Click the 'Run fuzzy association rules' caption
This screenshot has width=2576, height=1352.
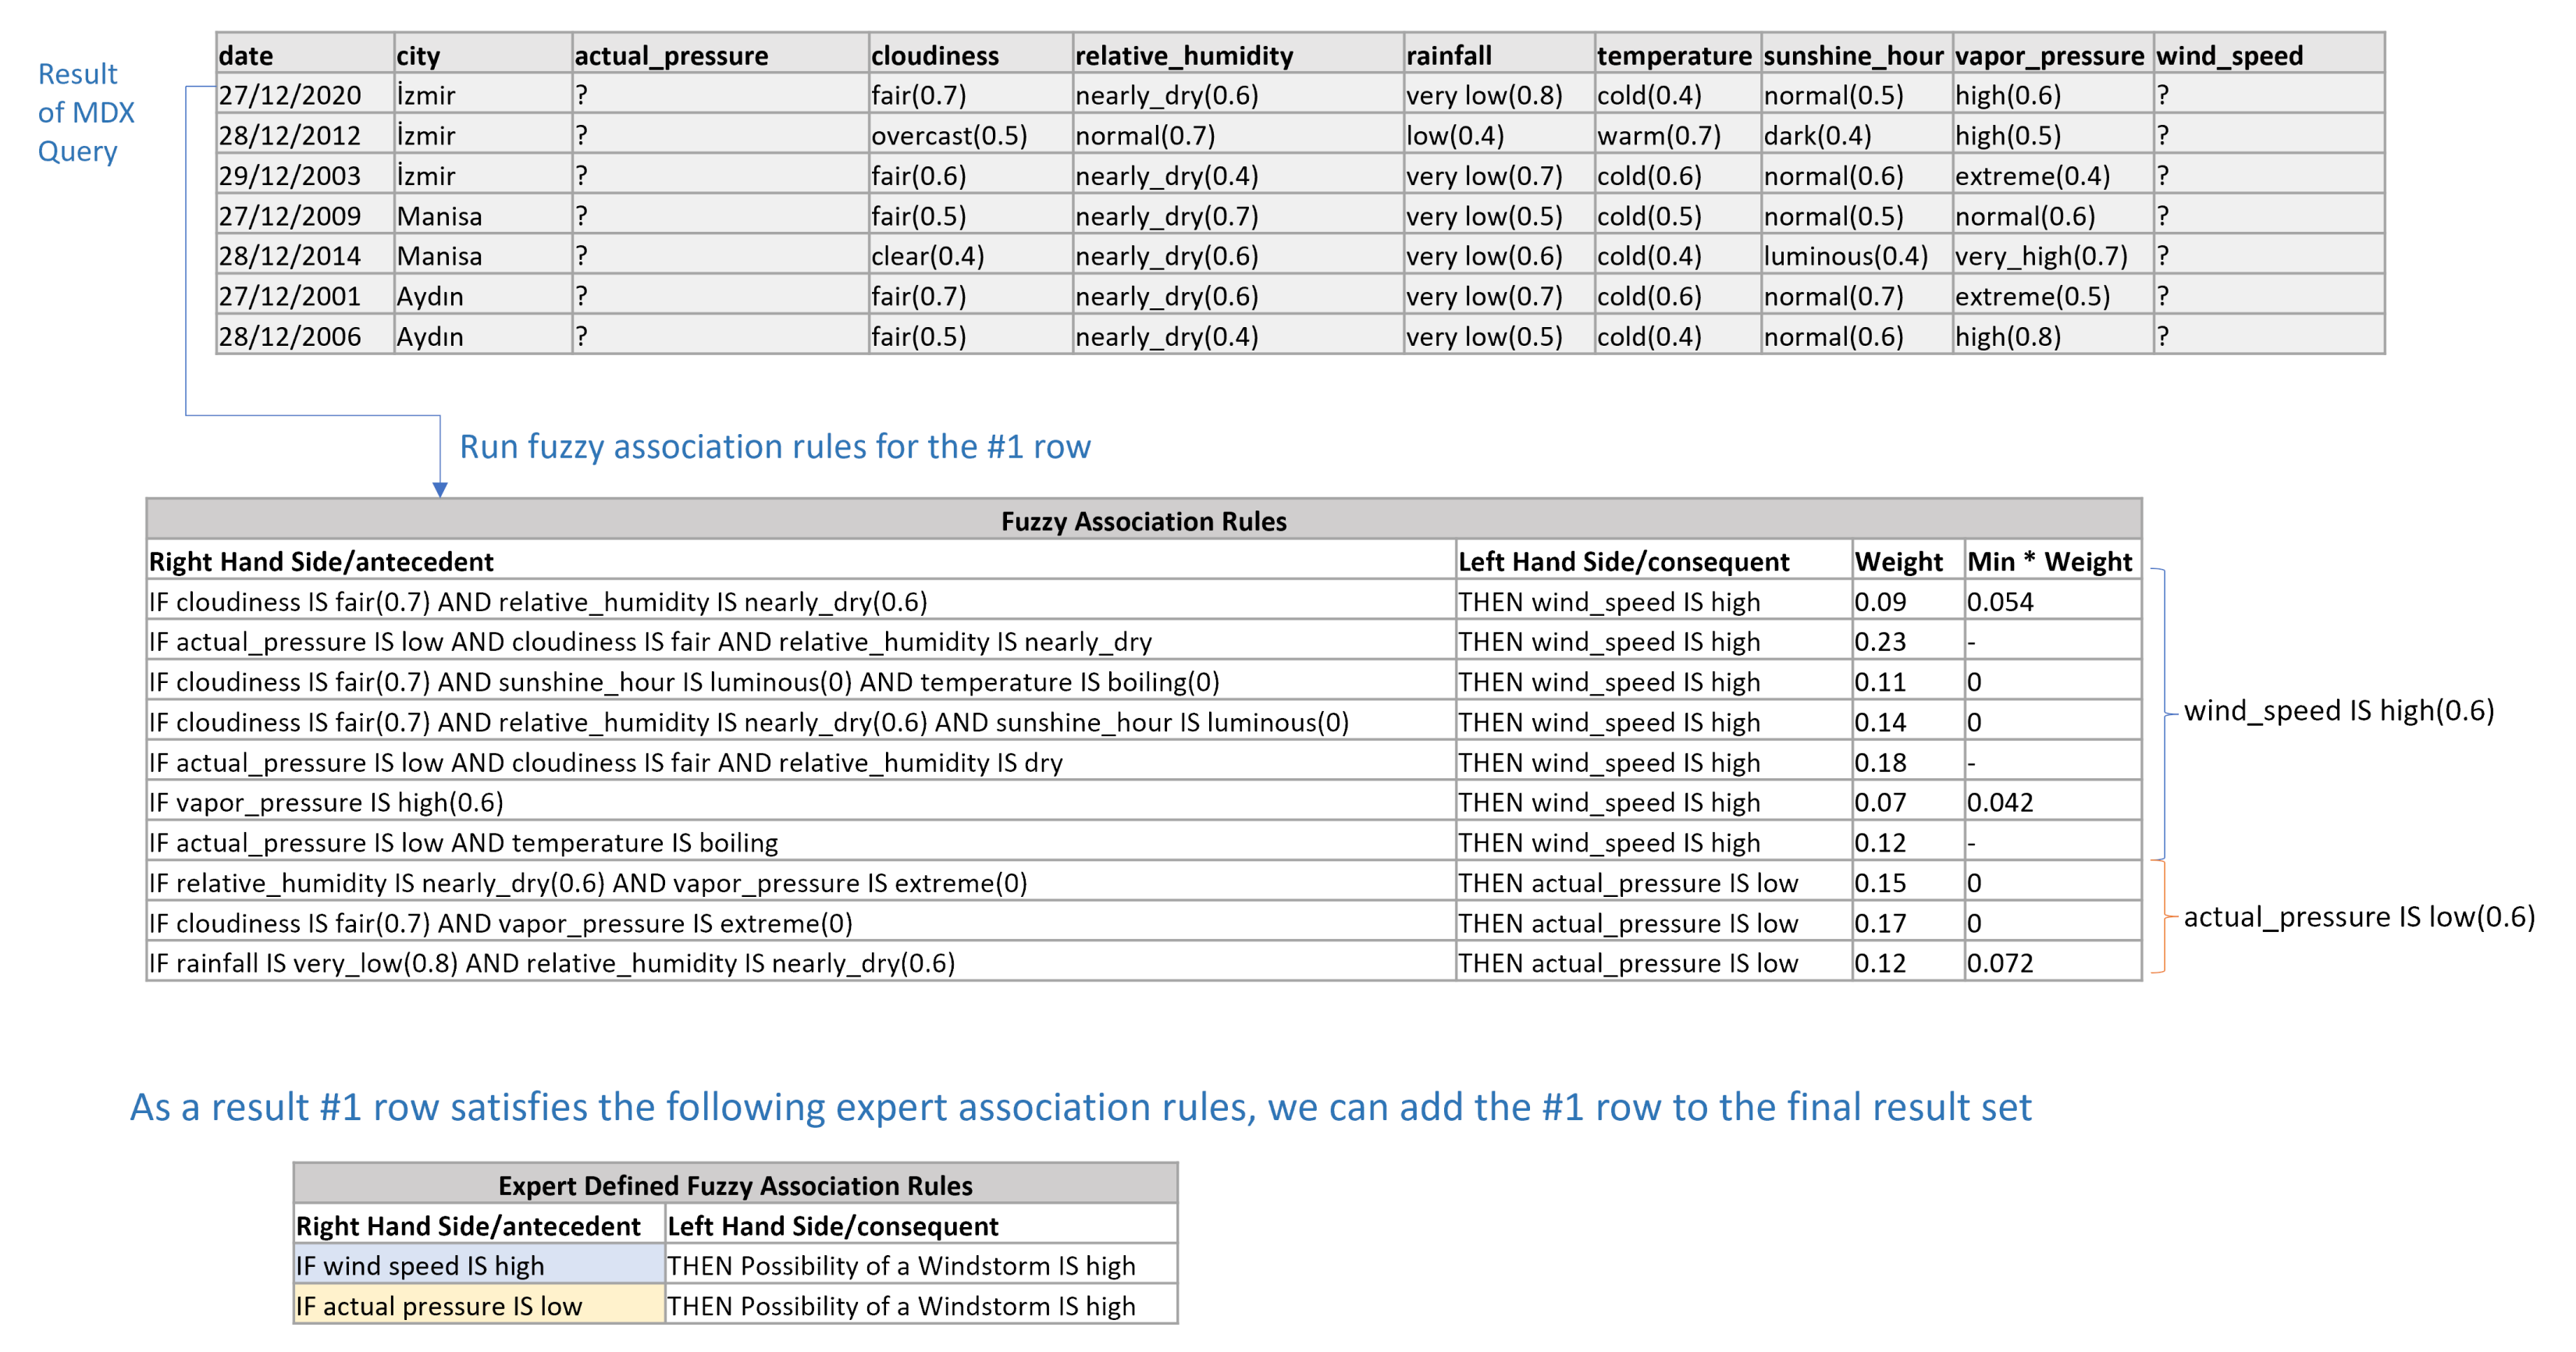coord(774,446)
